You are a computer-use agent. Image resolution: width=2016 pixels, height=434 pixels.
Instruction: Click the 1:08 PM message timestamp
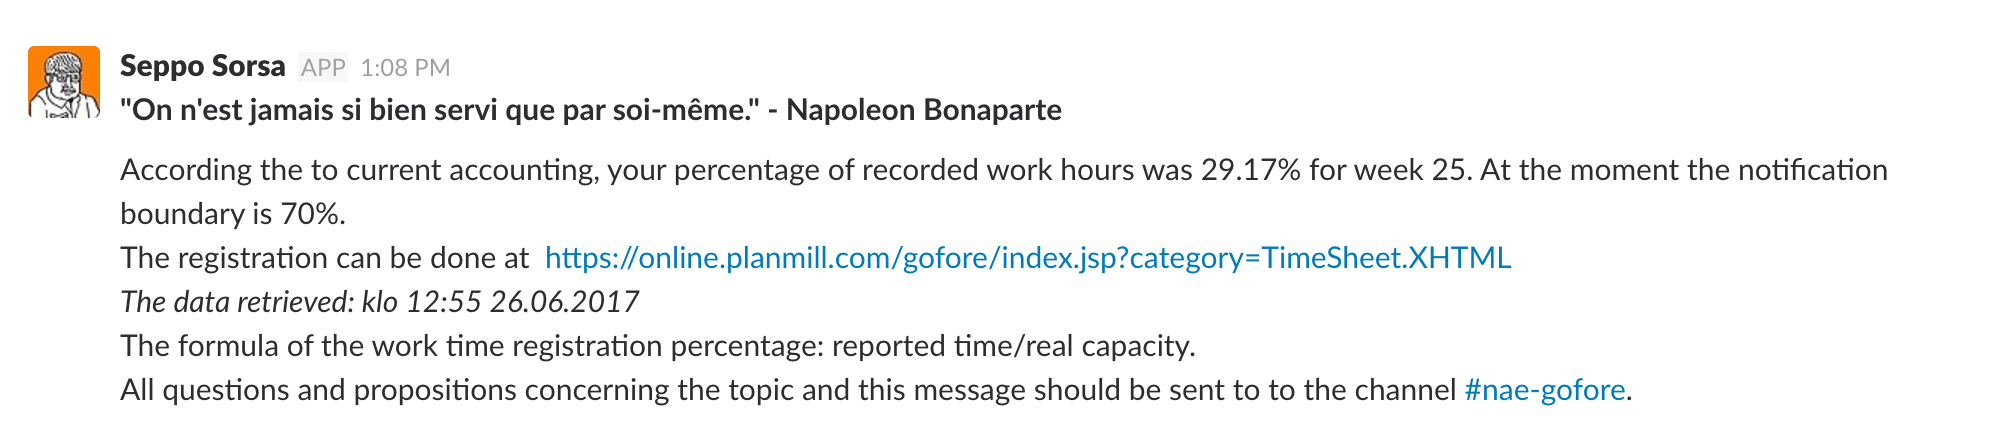coord(405,67)
